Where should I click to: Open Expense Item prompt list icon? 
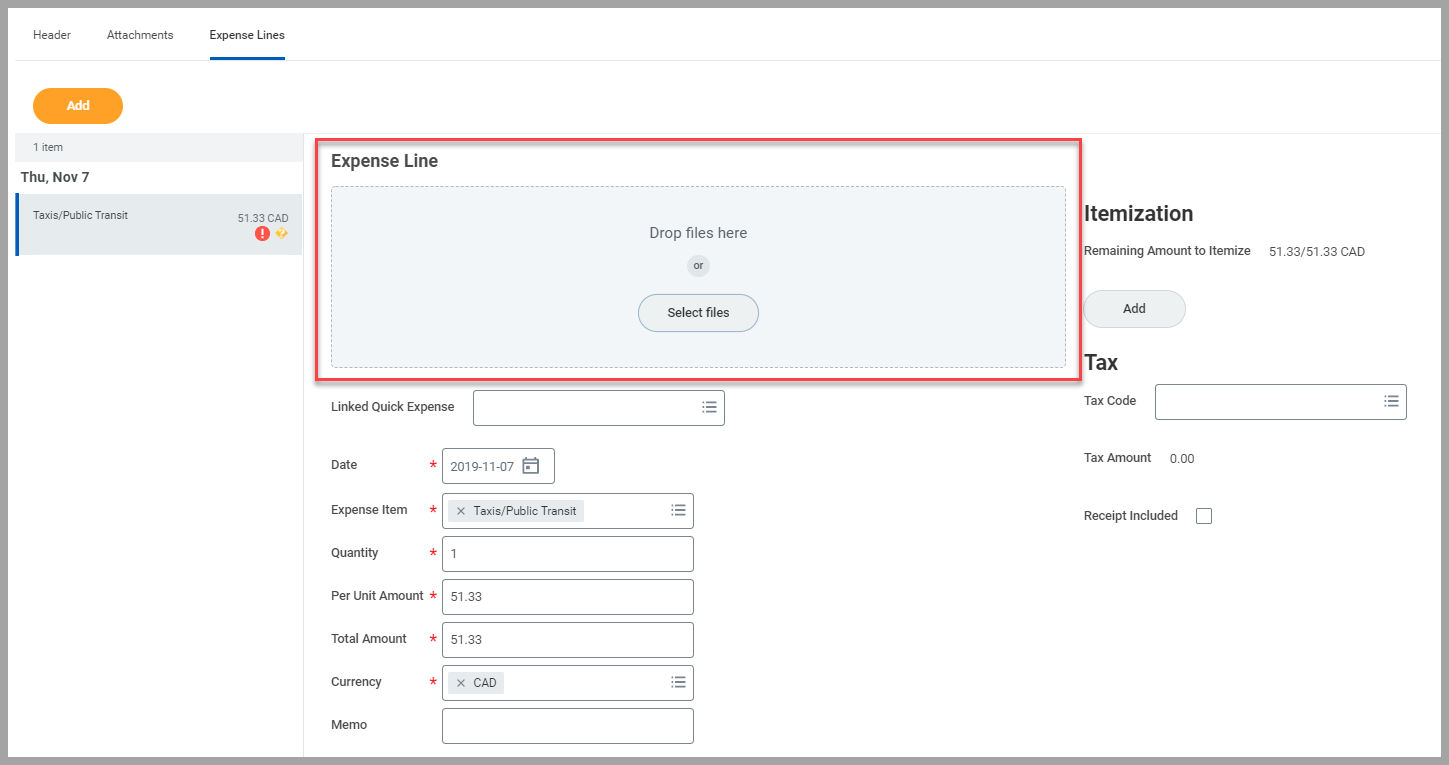click(678, 511)
